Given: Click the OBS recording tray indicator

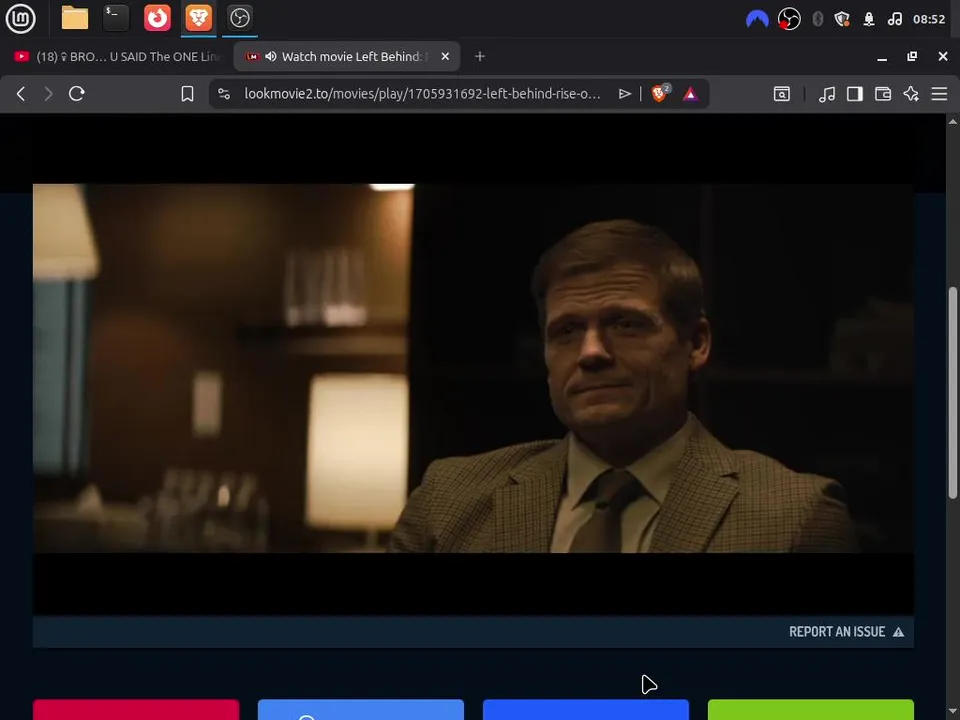Looking at the screenshot, I should point(789,19).
